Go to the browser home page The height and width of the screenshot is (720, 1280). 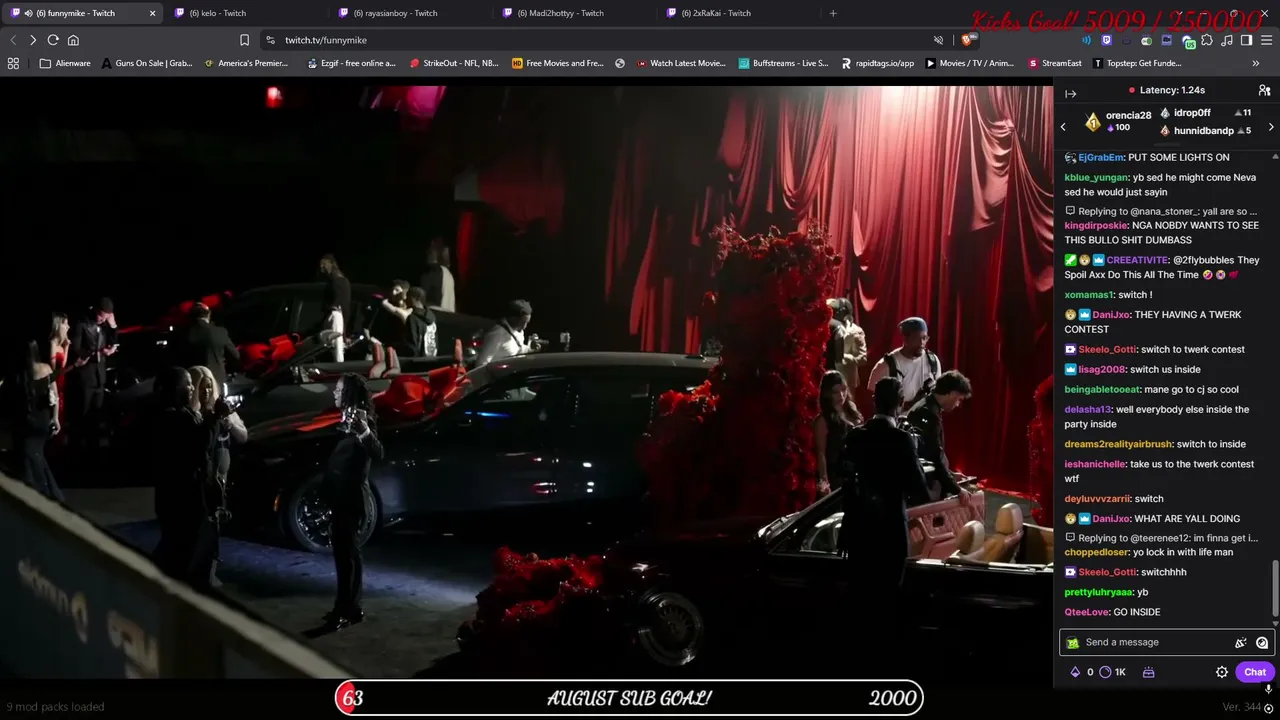(x=73, y=40)
